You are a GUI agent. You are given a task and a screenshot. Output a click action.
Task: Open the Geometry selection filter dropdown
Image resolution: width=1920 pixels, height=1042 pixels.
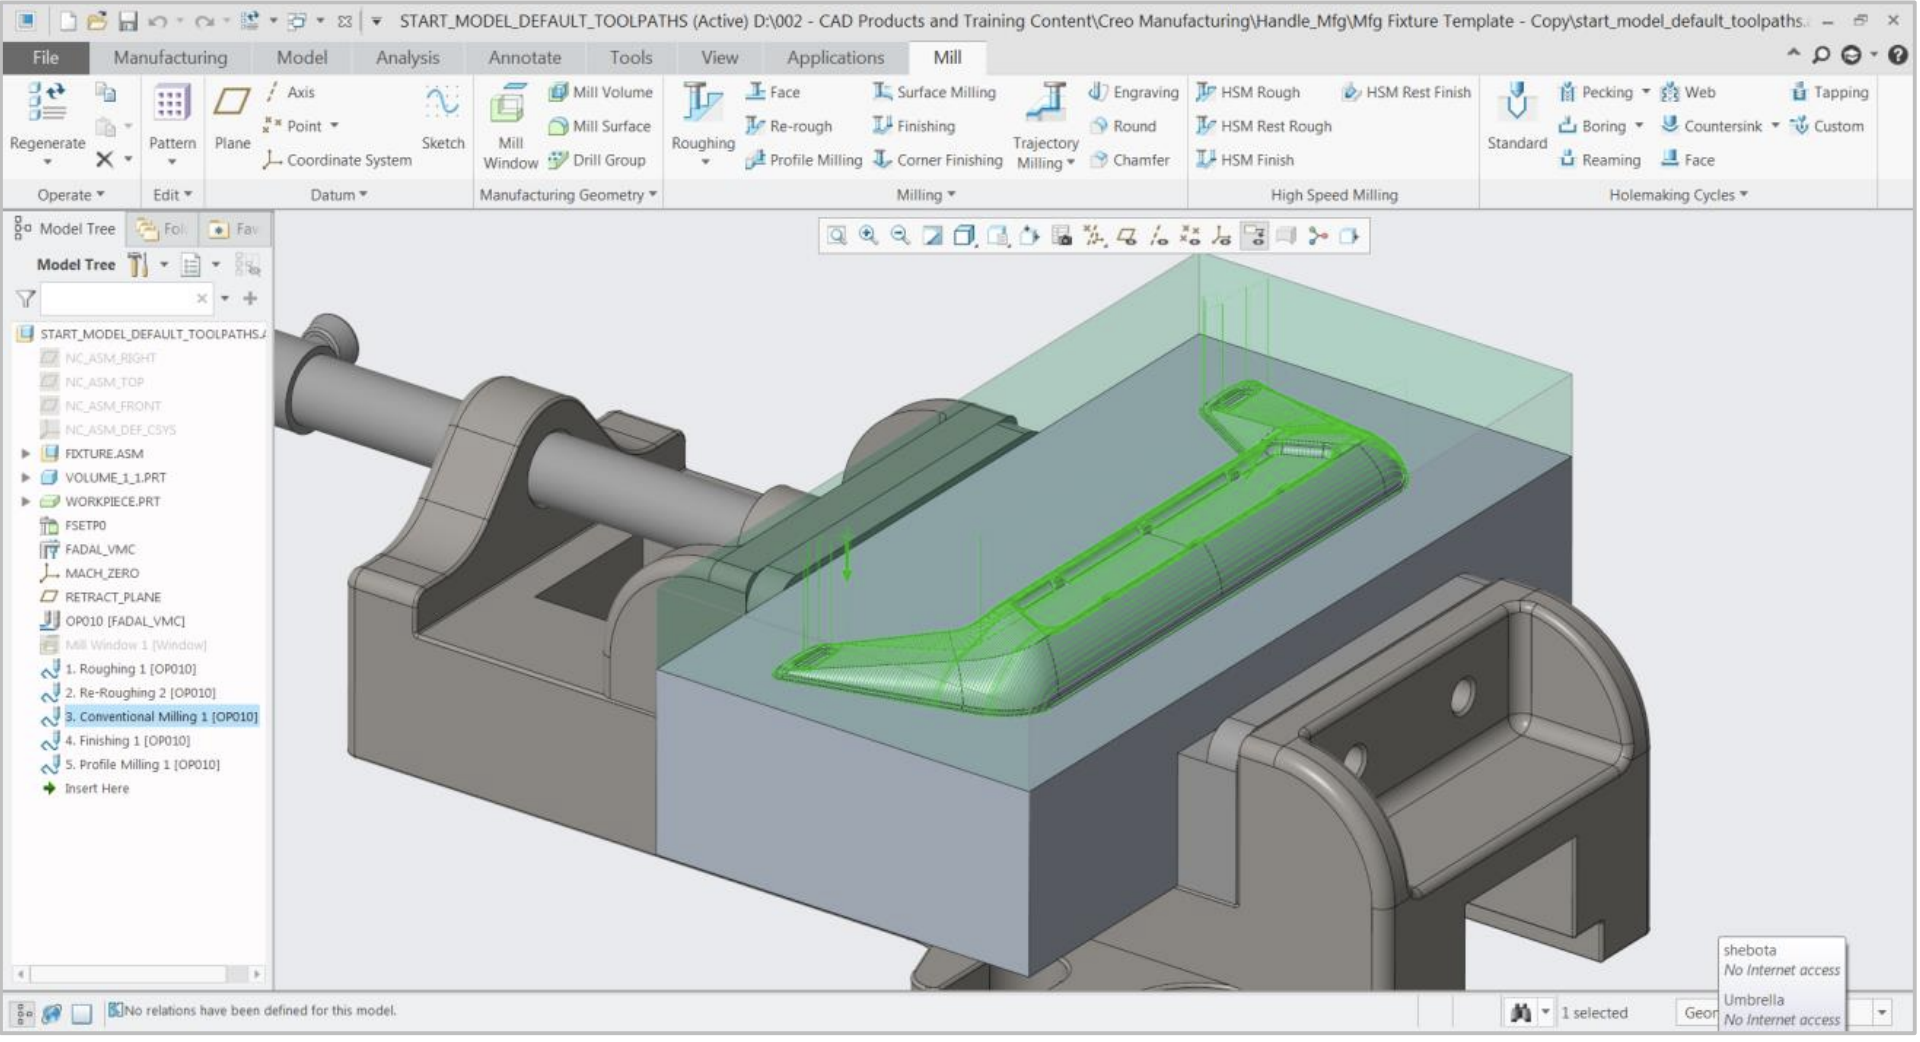point(1881,1013)
